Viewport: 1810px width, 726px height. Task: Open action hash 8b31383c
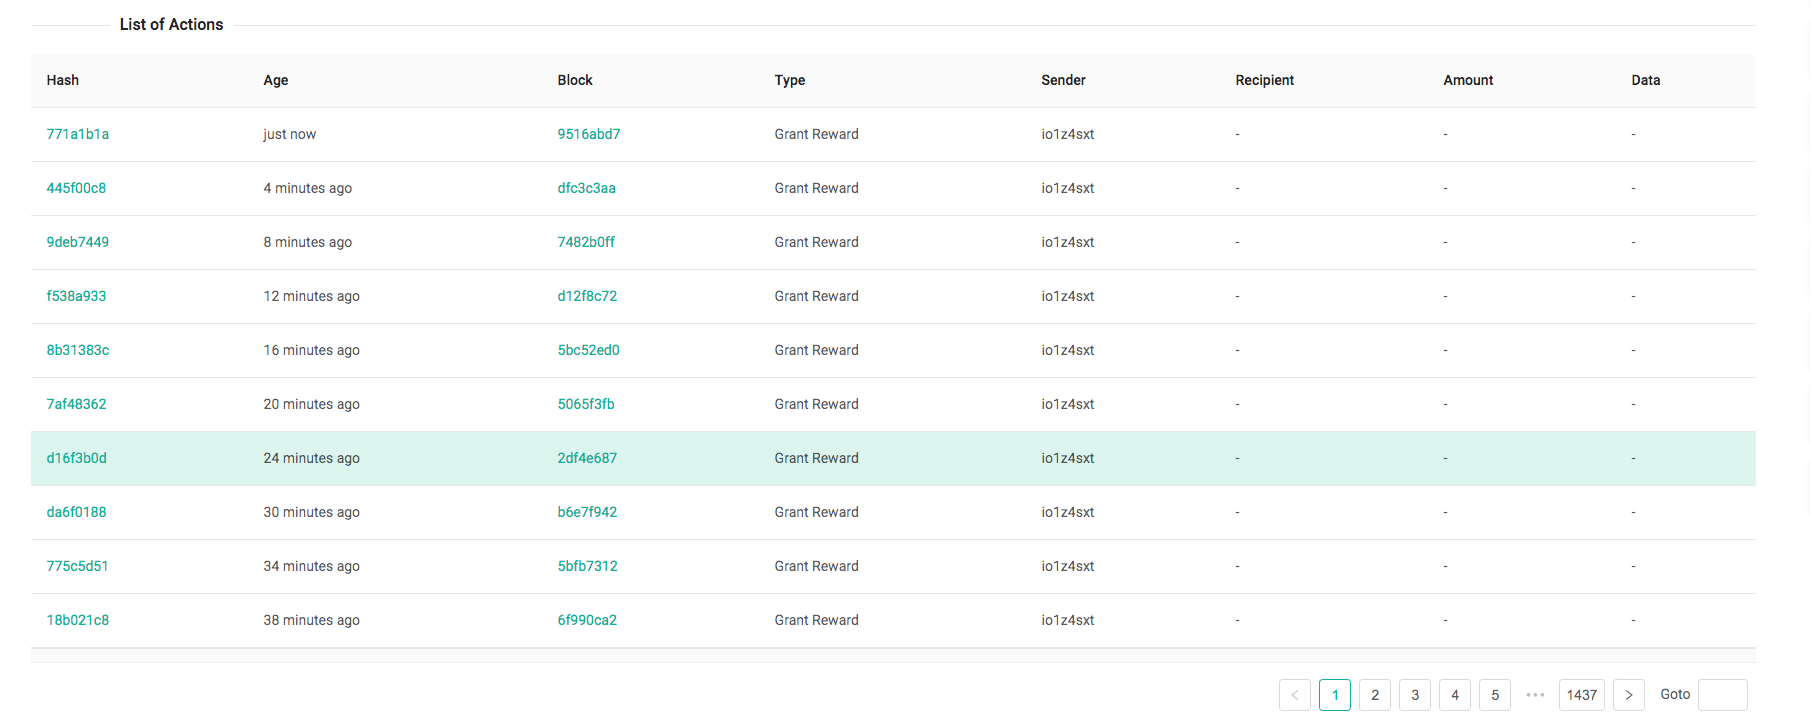pos(78,350)
